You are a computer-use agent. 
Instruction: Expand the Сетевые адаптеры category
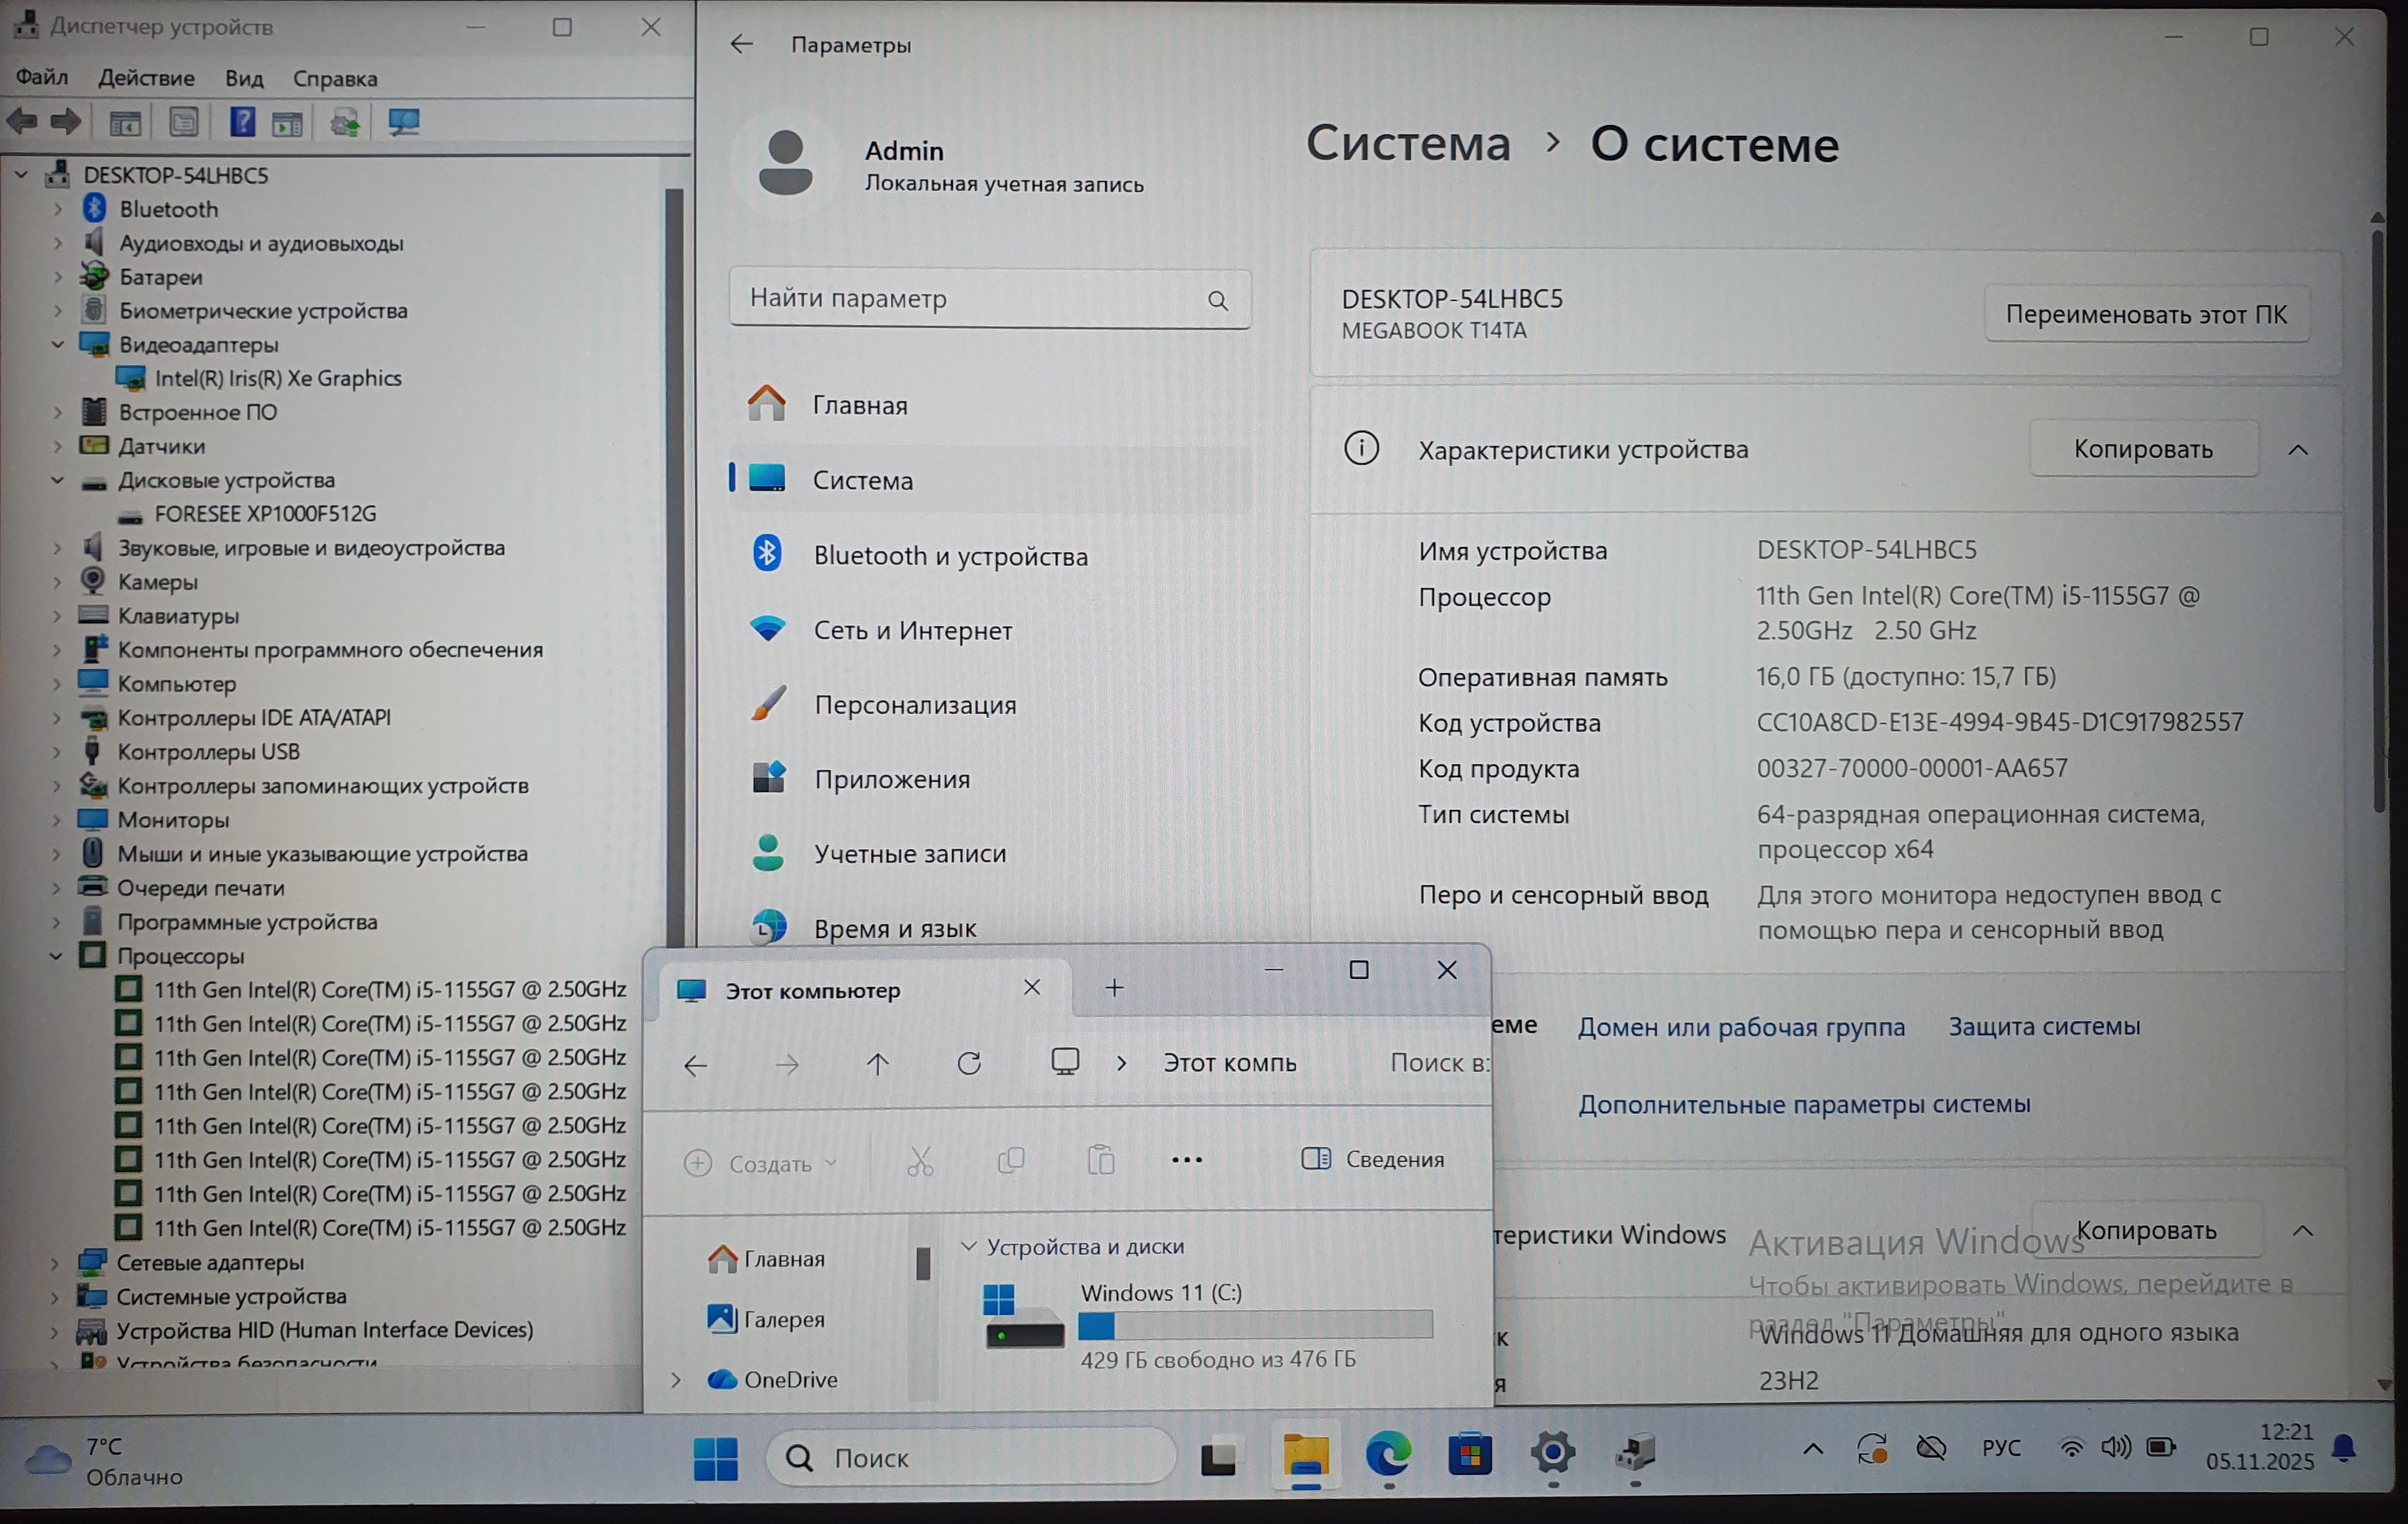[x=55, y=1262]
